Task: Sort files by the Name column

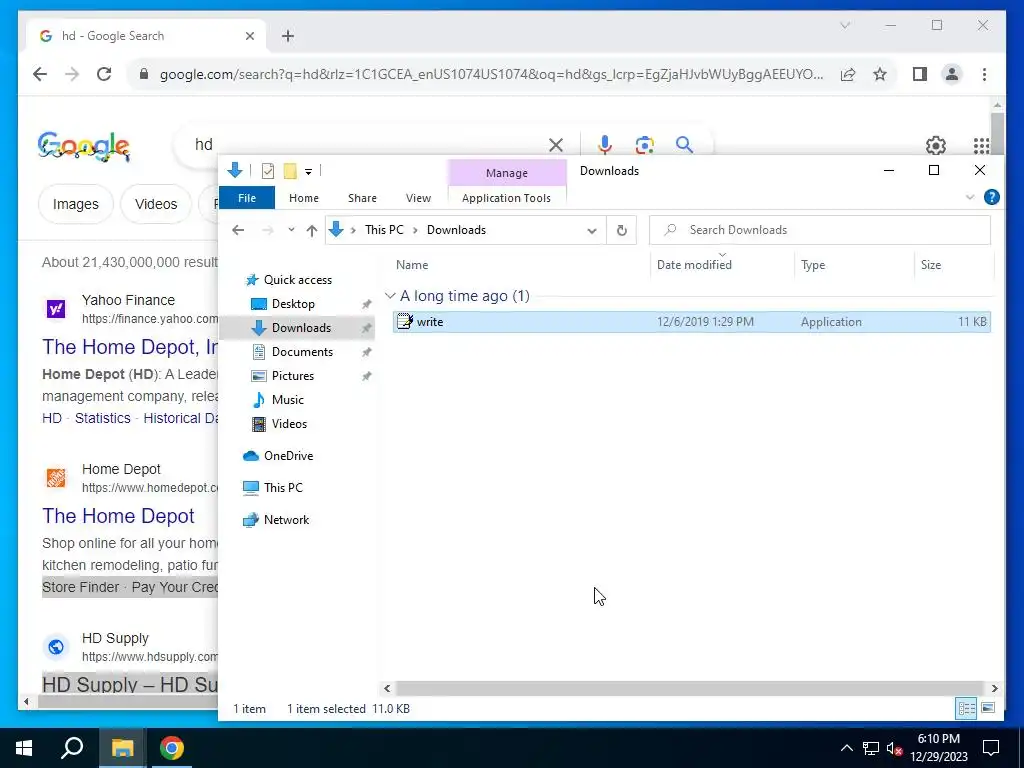Action: pos(412,265)
